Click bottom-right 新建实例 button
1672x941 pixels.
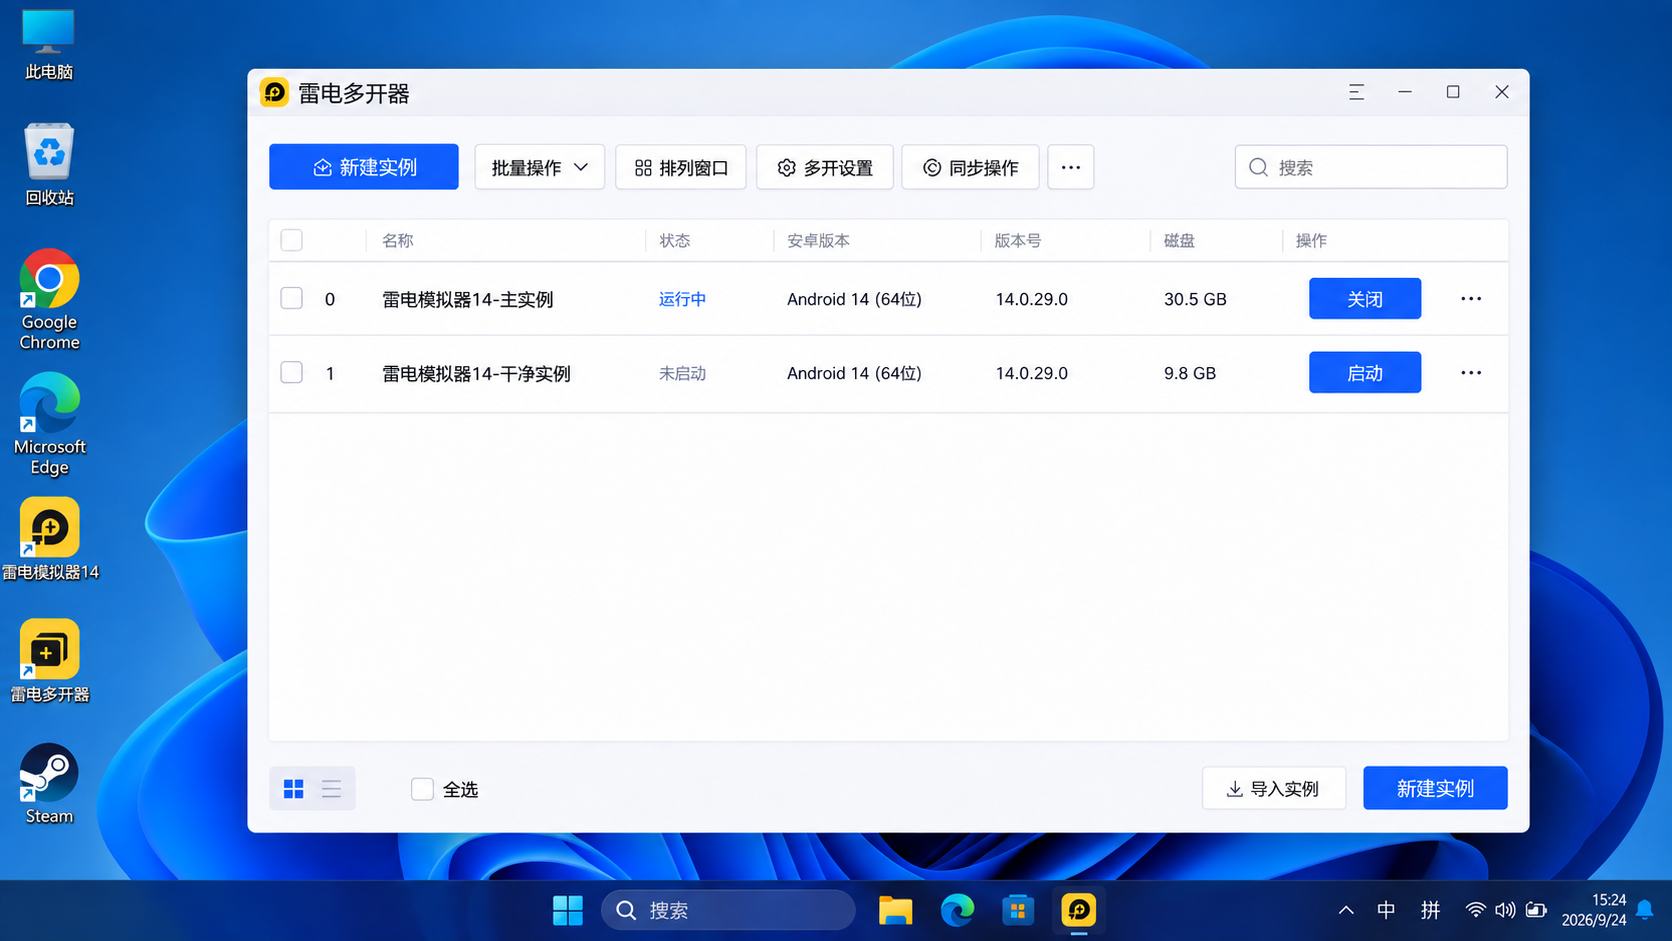1435,788
